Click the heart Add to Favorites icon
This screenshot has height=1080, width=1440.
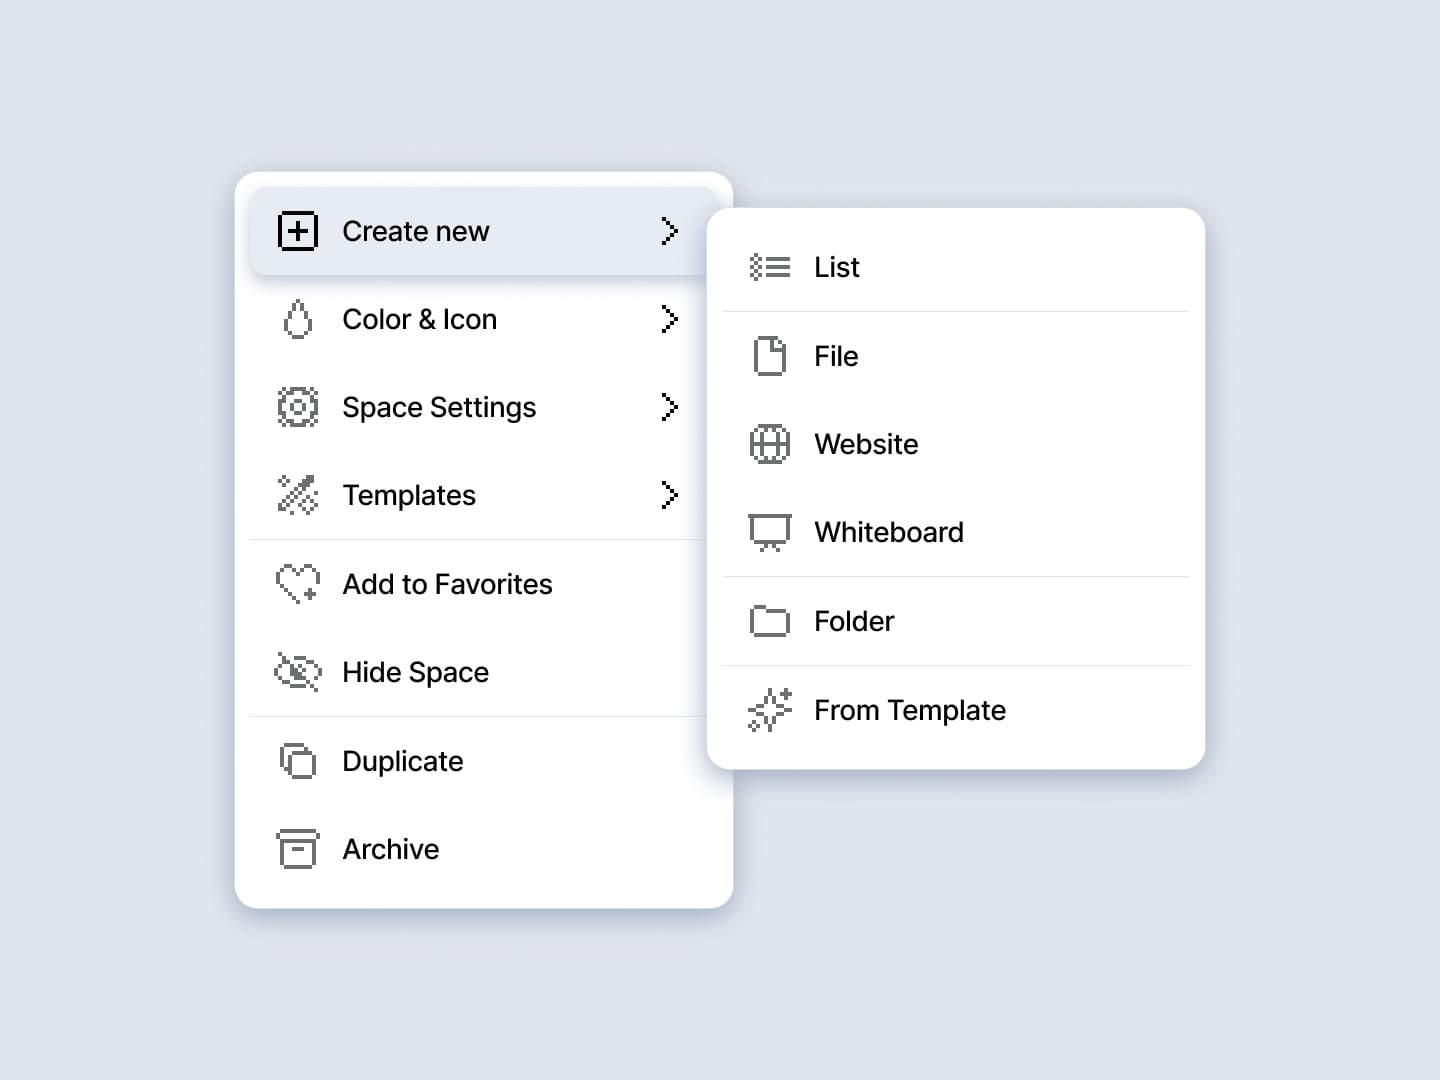click(x=297, y=584)
